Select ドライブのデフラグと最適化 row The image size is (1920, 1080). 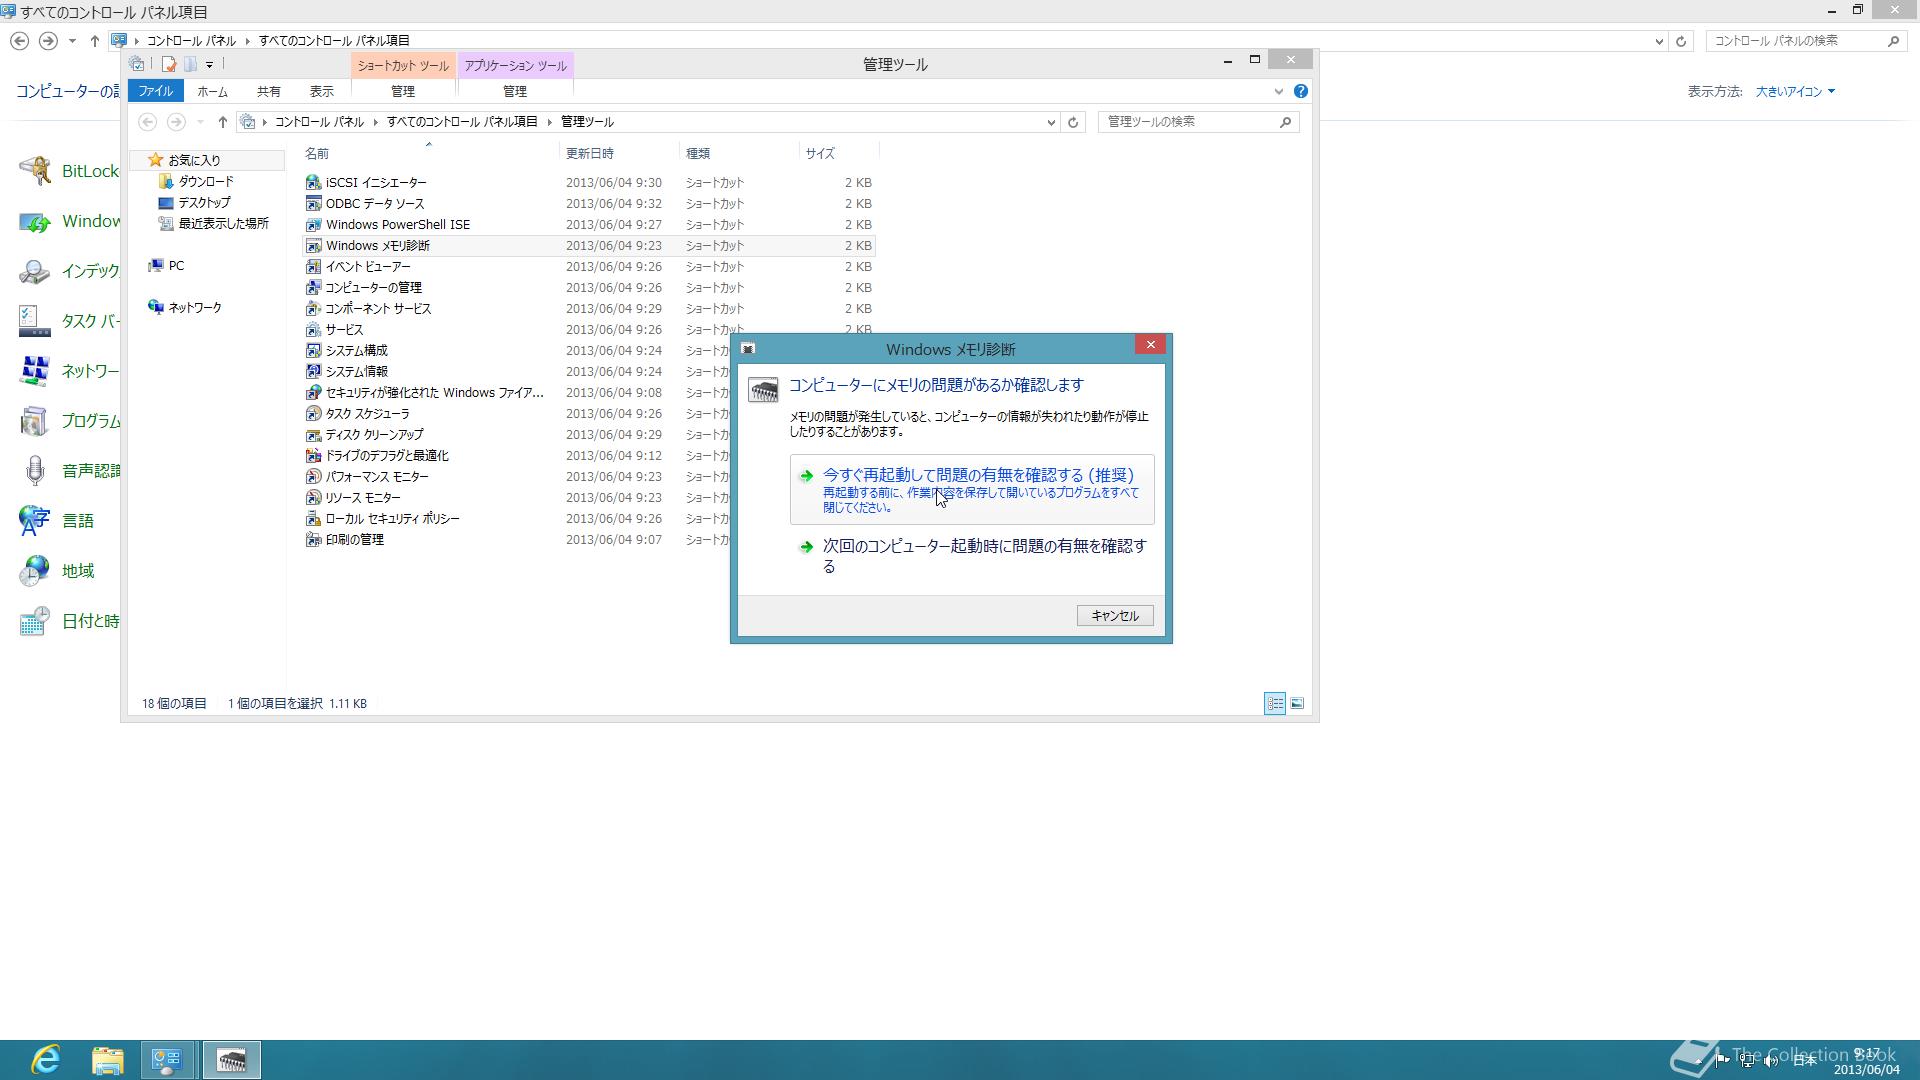590,456
